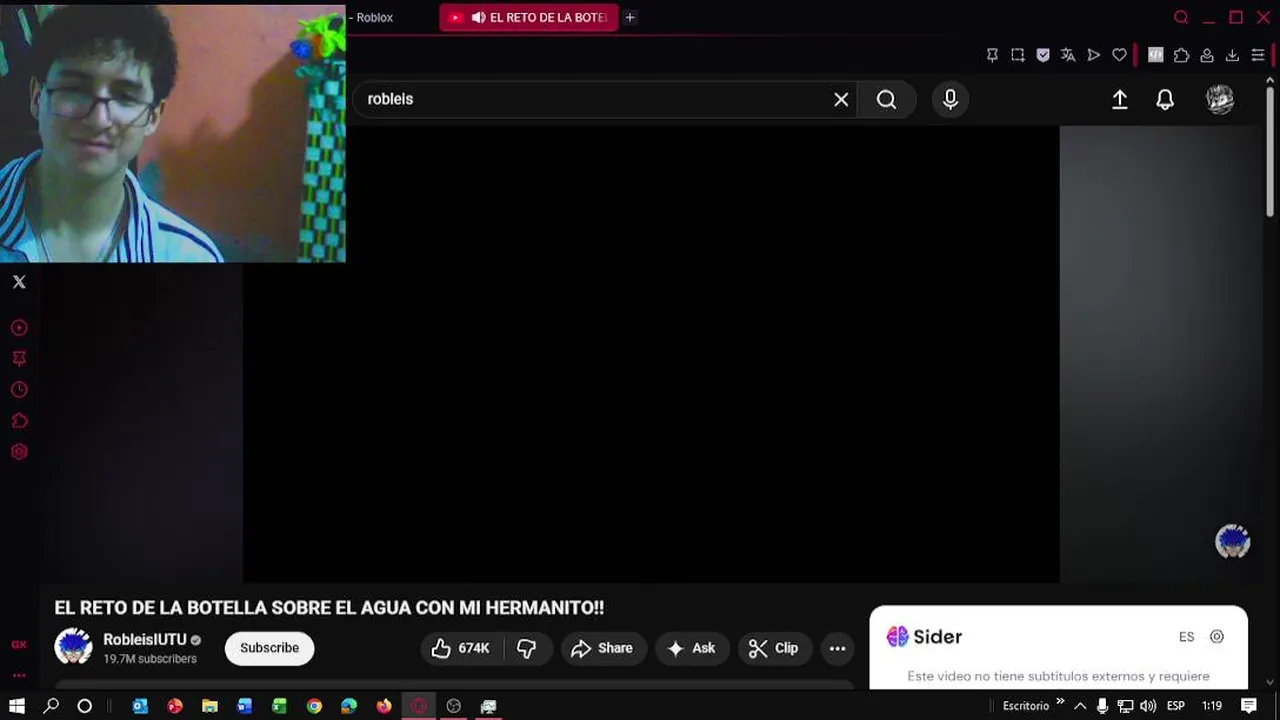Change the Sider ES language selector
The width and height of the screenshot is (1280, 720).
tap(1186, 637)
